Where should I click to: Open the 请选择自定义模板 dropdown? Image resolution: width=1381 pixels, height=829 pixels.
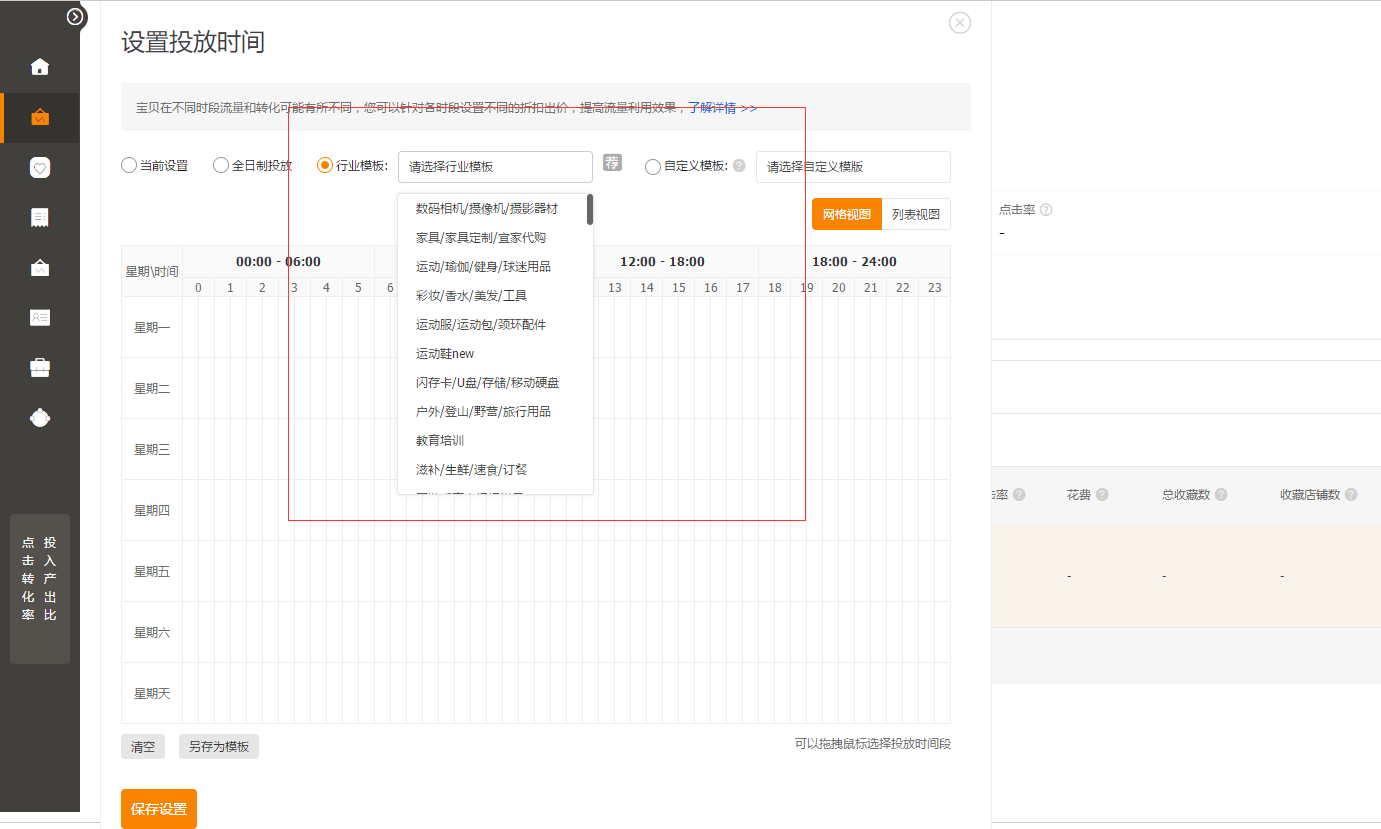click(852, 167)
